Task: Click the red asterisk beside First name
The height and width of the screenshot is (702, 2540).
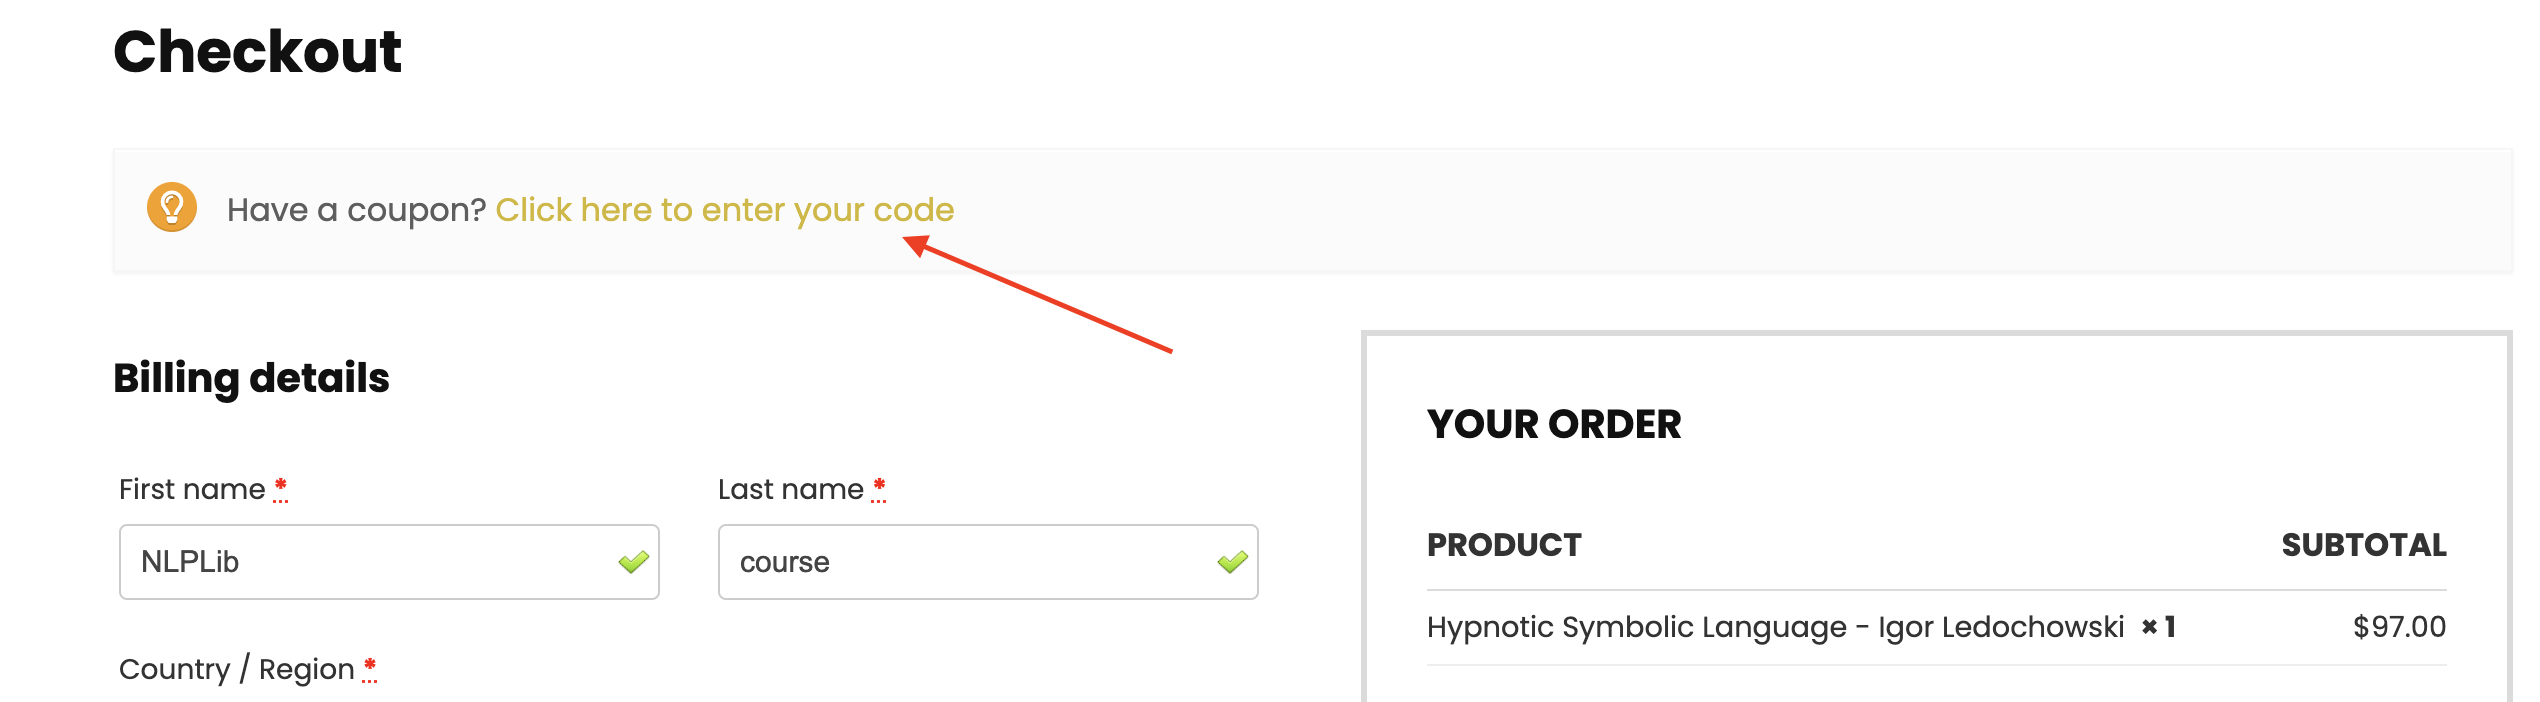Action: [x=281, y=488]
